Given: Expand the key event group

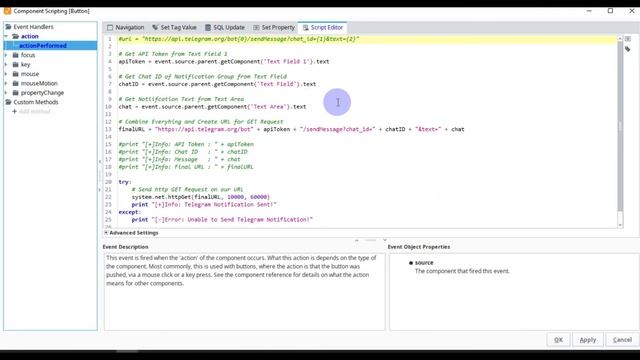Looking at the screenshot, I should (6, 64).
